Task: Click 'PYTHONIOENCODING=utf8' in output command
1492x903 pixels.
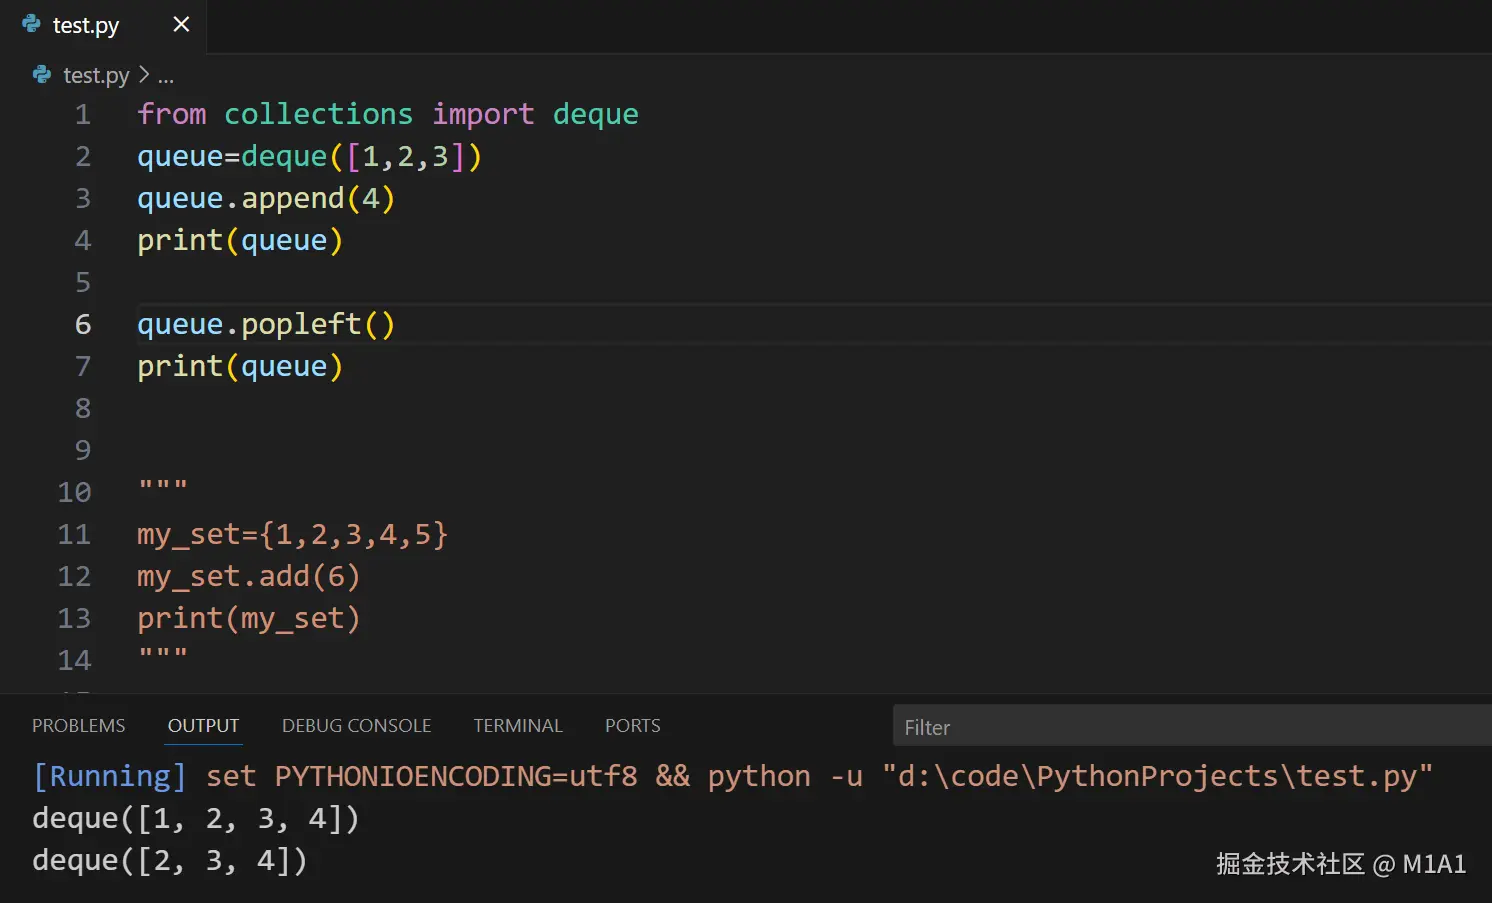Action: [456, 776]
